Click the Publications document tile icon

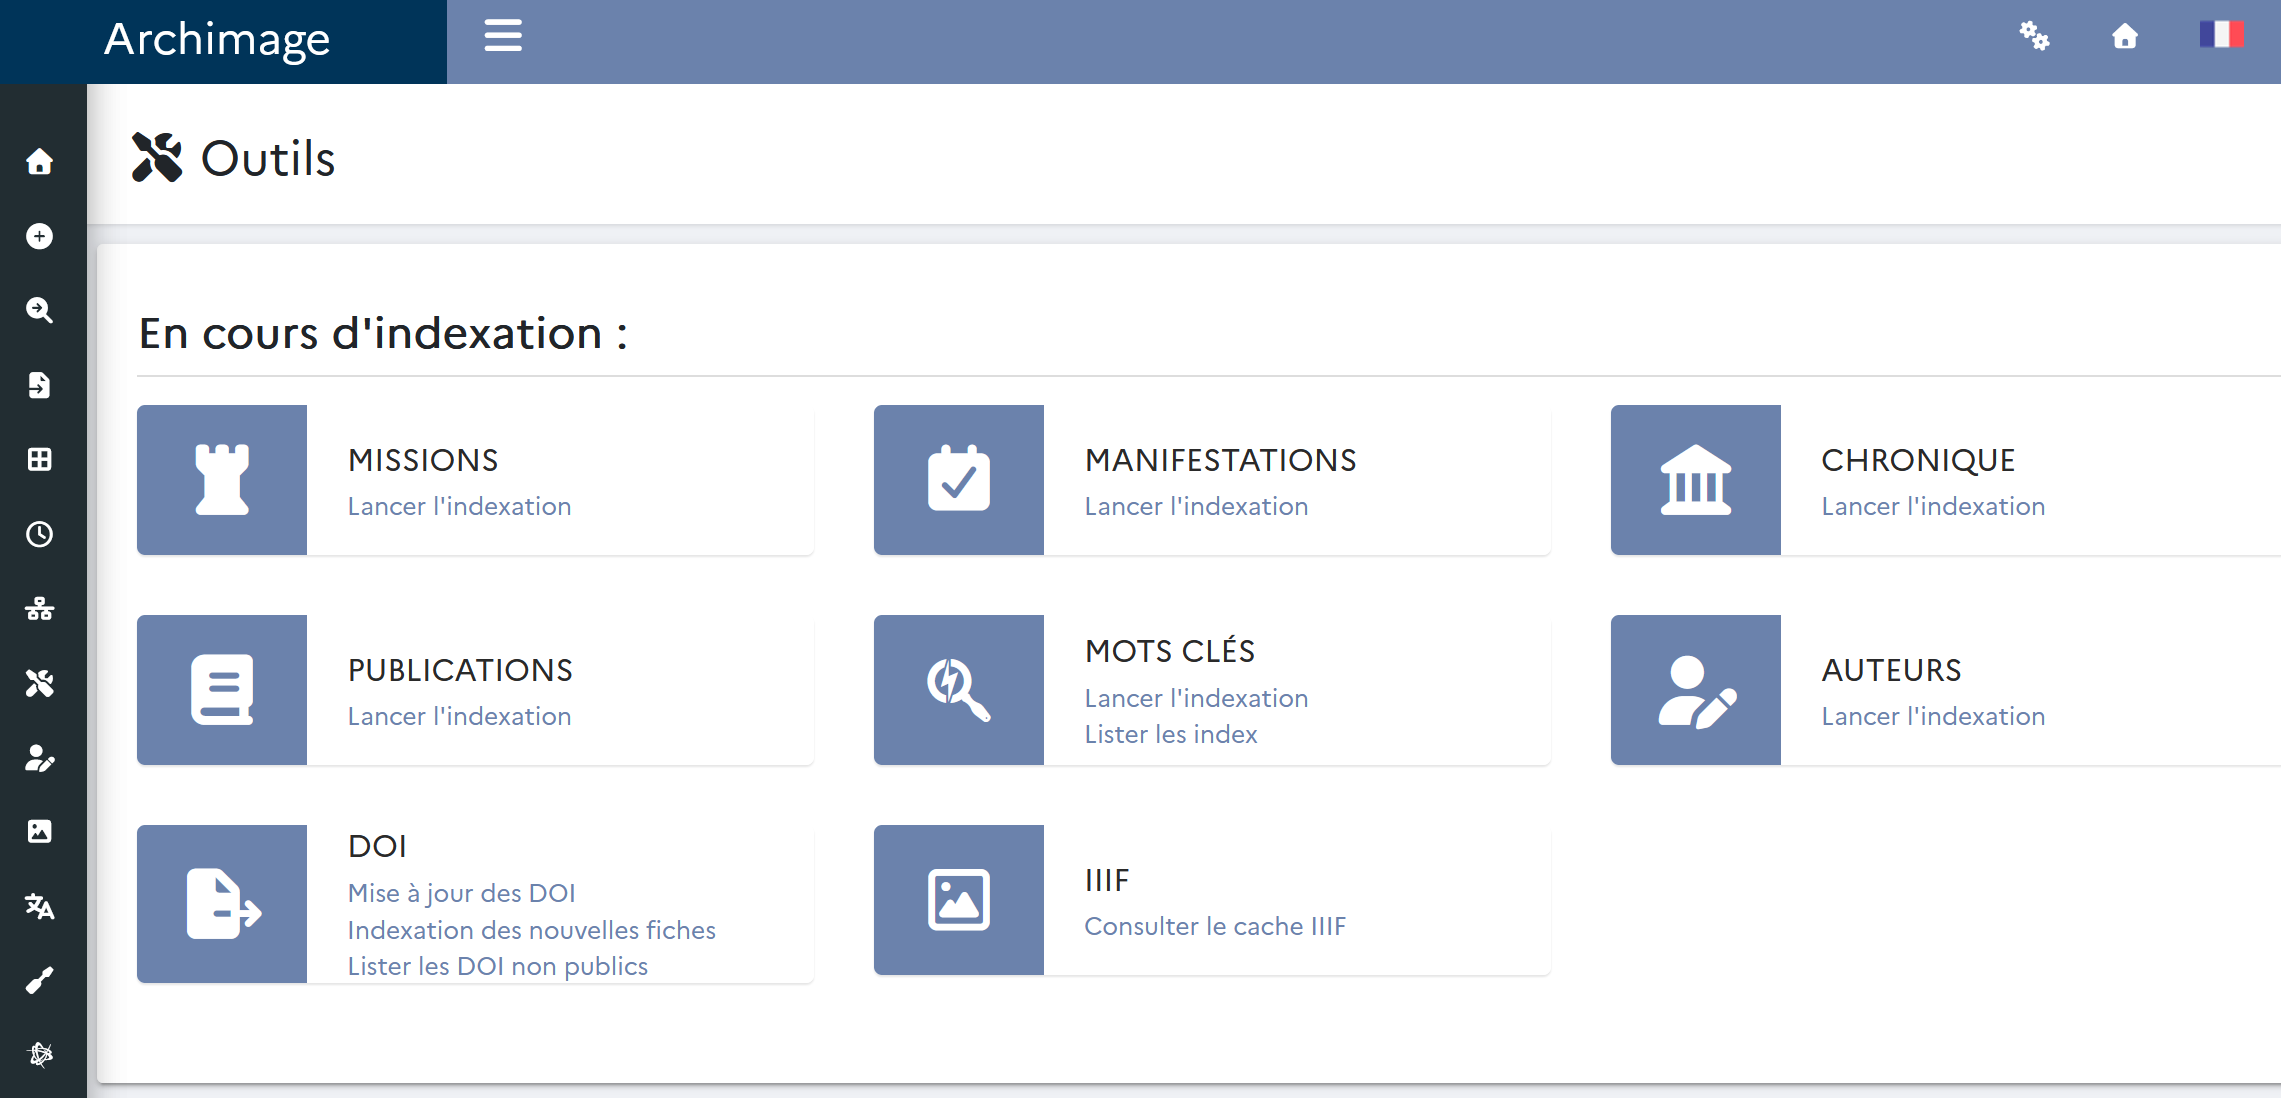(222, 690)
